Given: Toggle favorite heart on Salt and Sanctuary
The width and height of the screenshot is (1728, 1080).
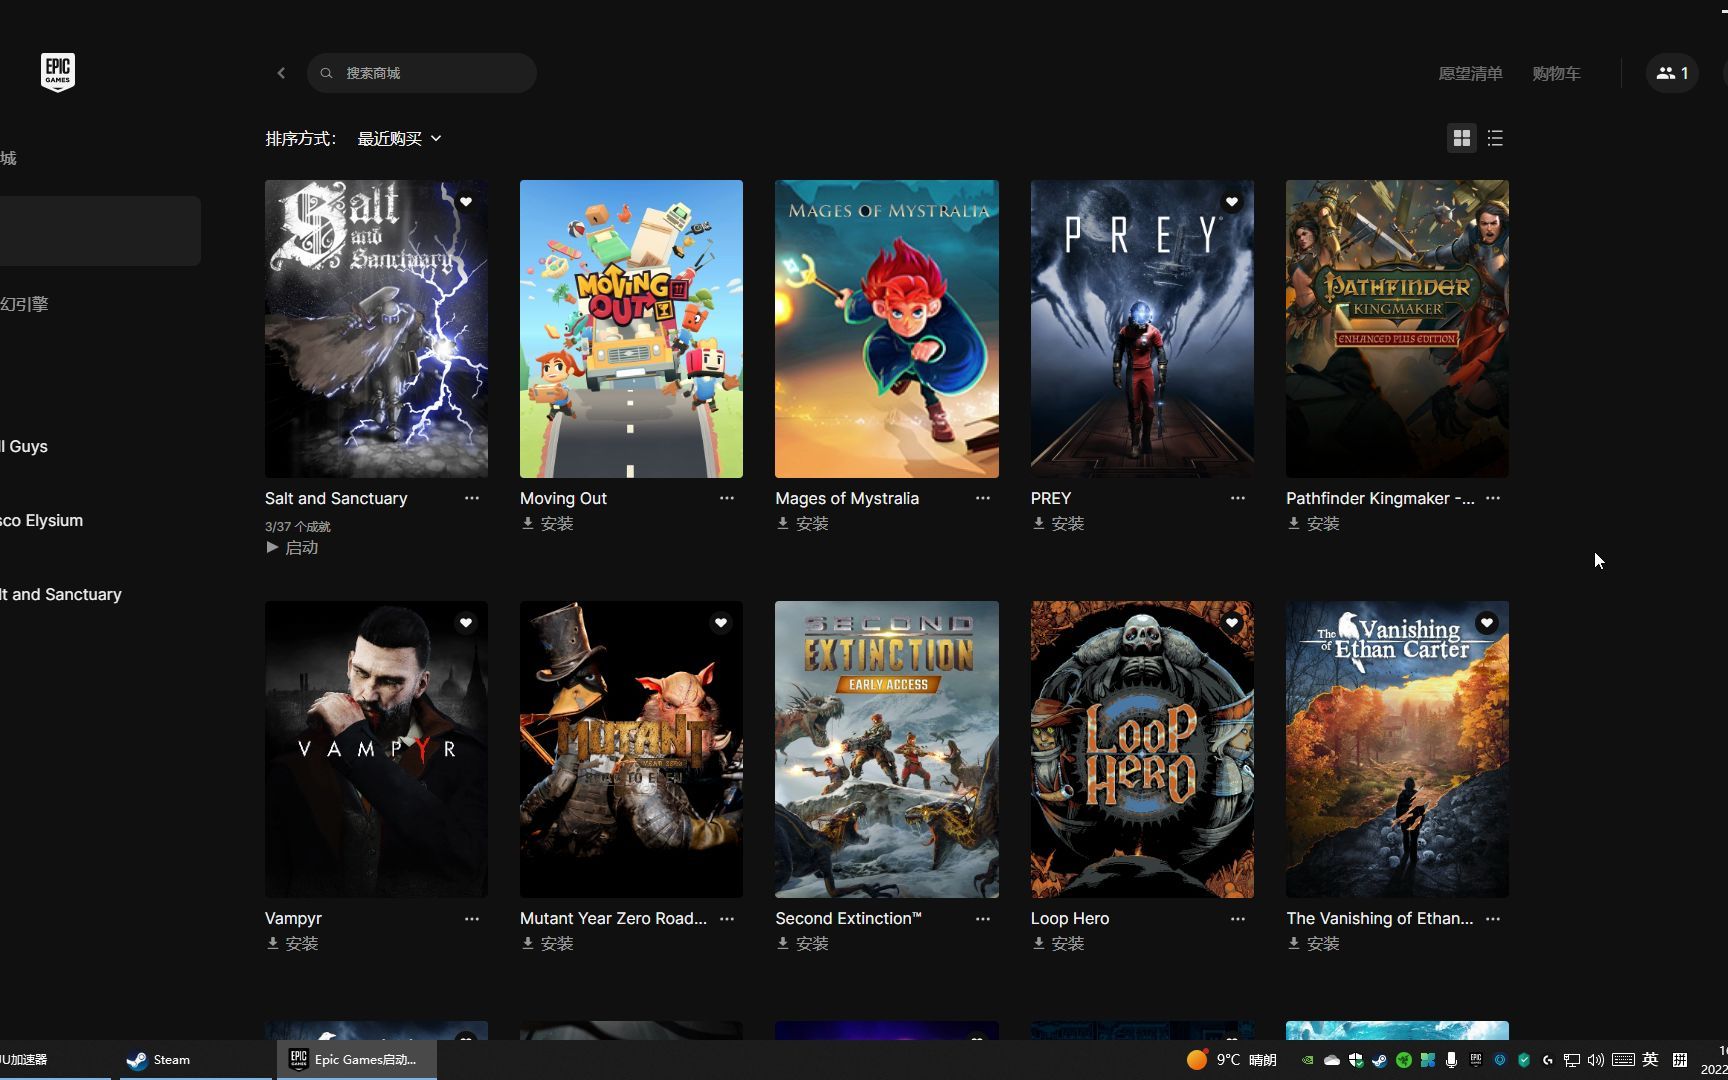Looking at the screenshot, I should pos(466,202).
